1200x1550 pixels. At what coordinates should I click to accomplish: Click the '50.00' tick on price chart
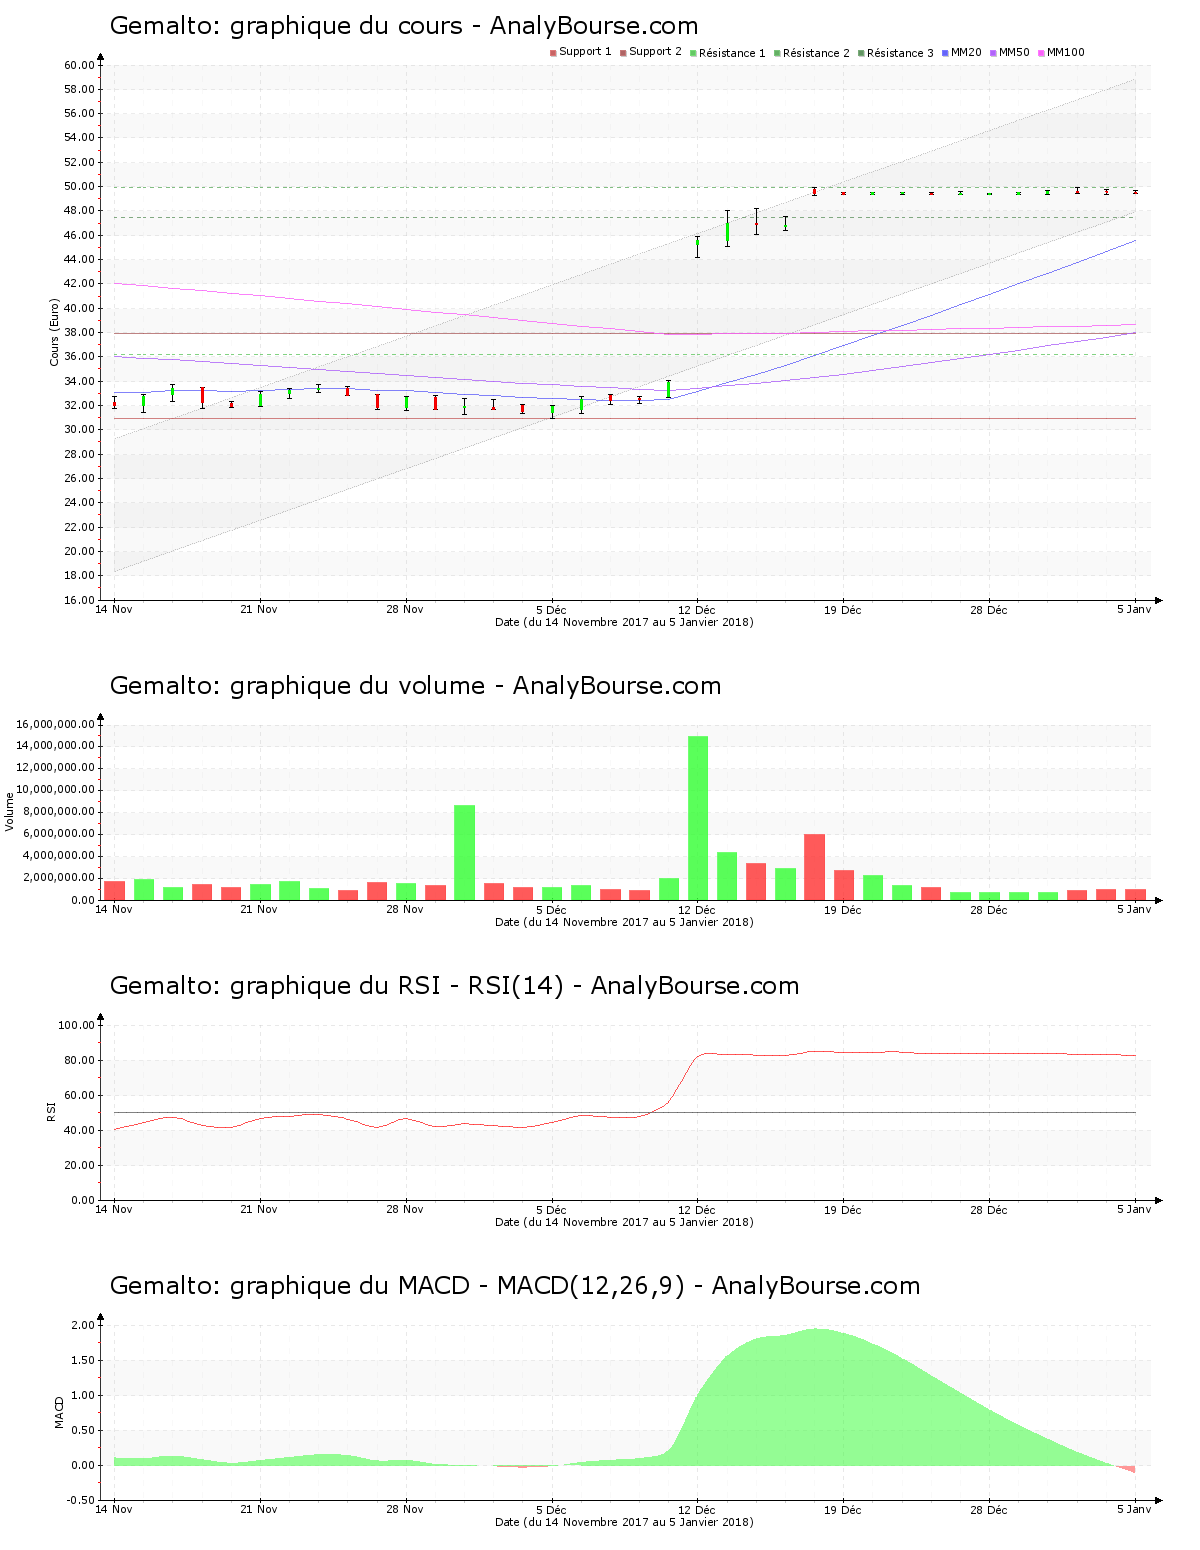point(80,186)
